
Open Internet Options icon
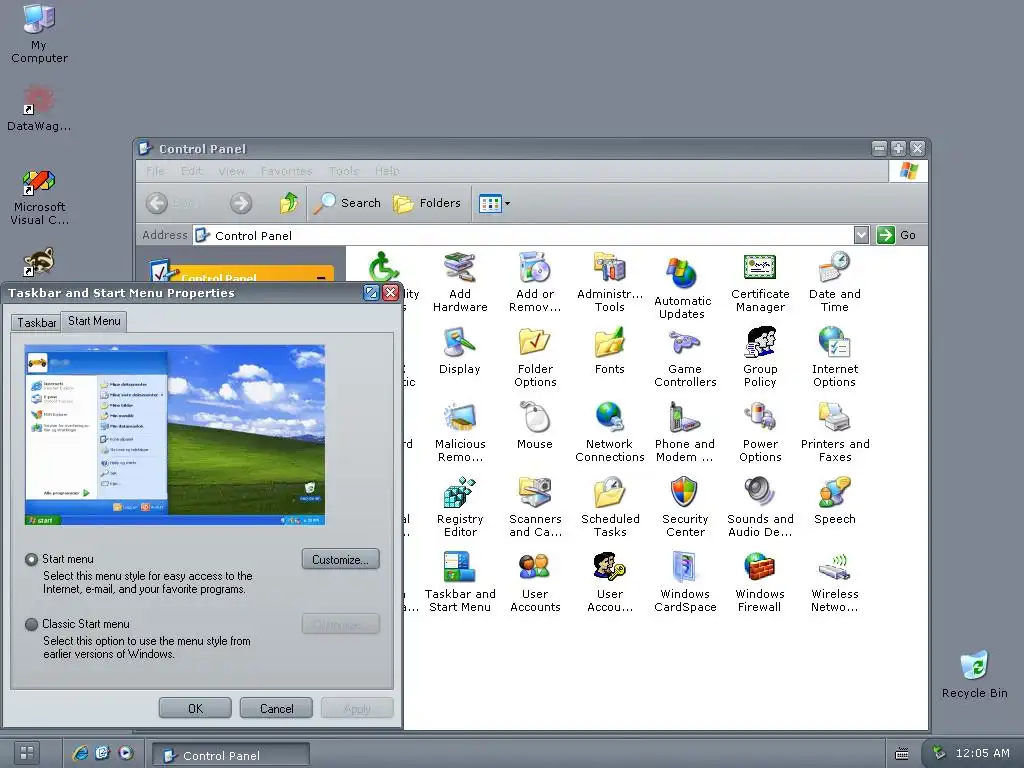coord(835,357)
